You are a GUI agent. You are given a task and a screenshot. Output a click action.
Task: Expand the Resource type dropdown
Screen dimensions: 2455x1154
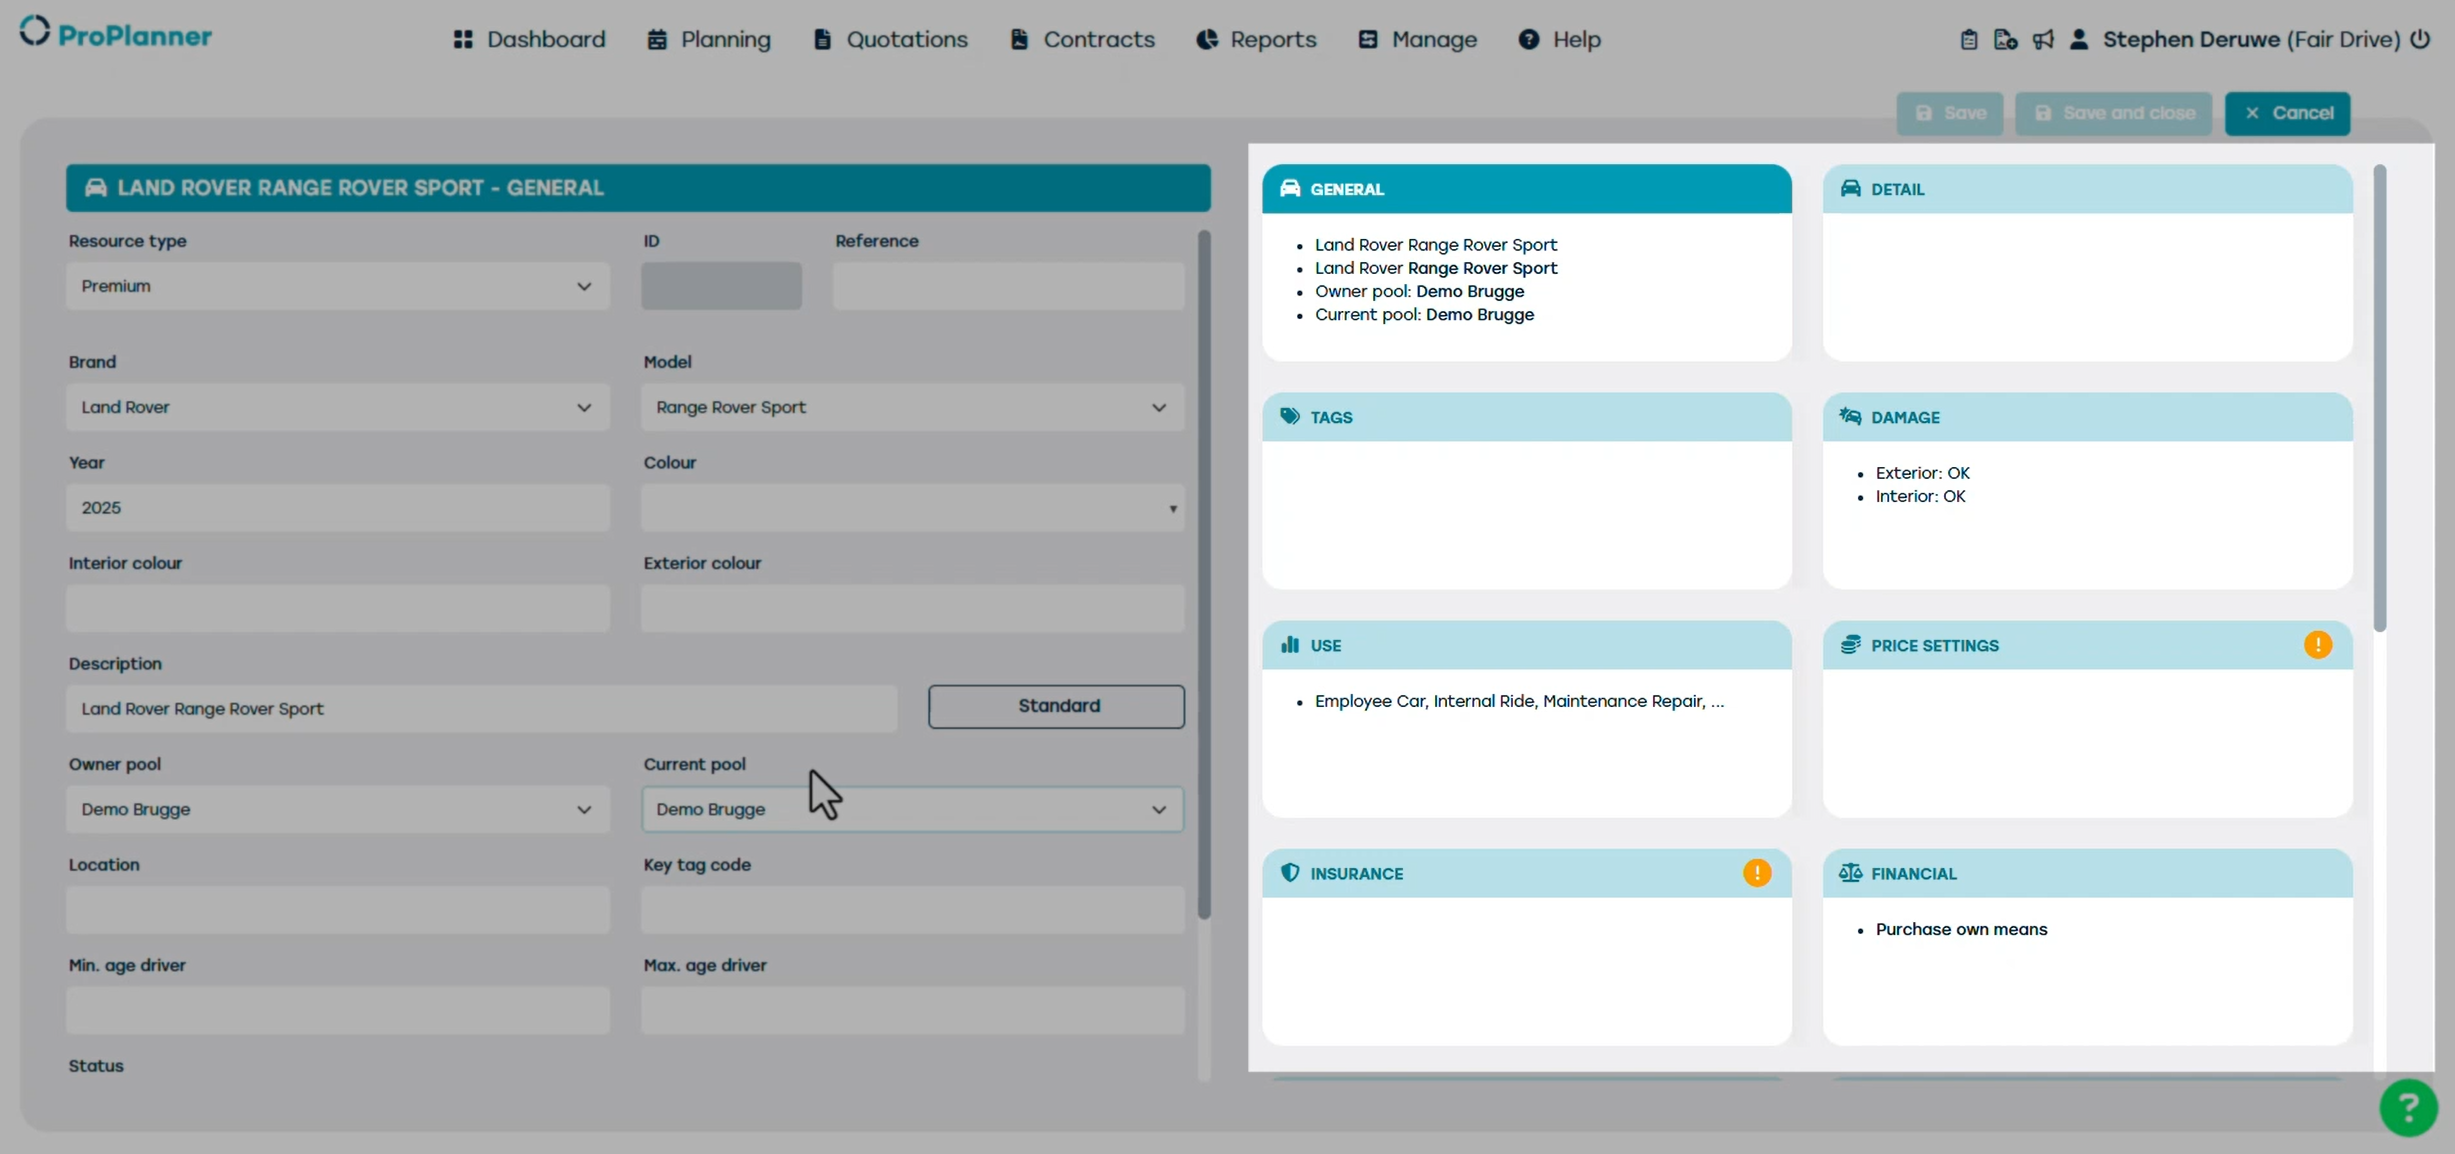tap(337, 286)
